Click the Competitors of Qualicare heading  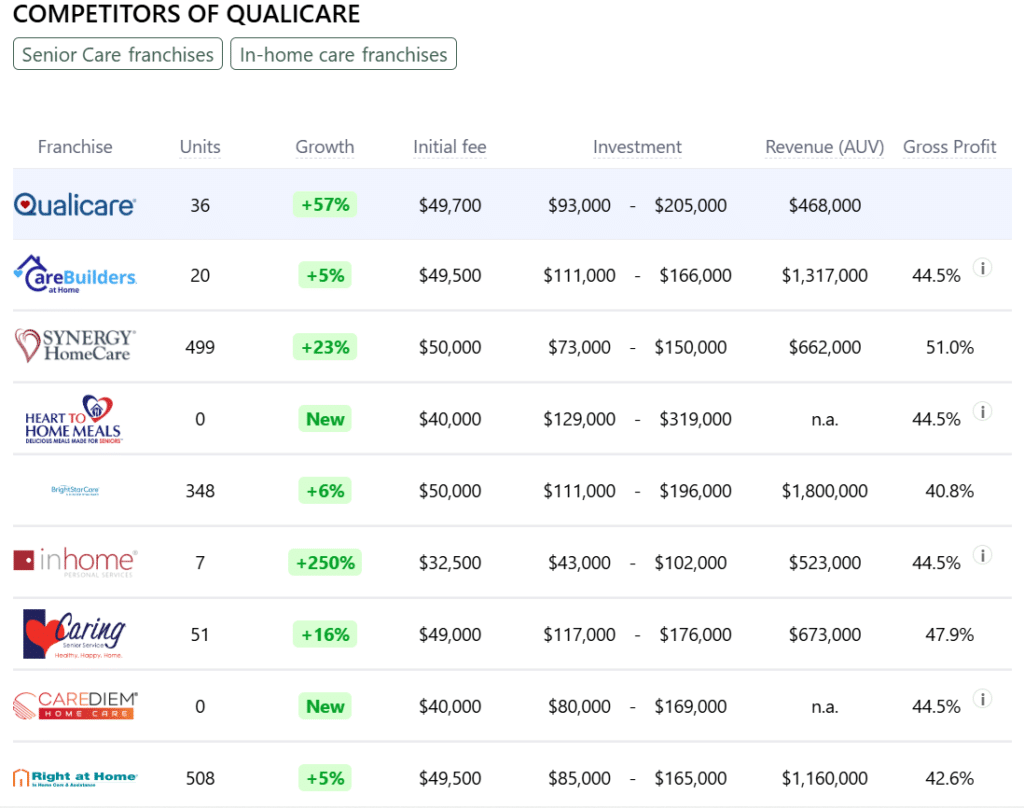(186, 14)
